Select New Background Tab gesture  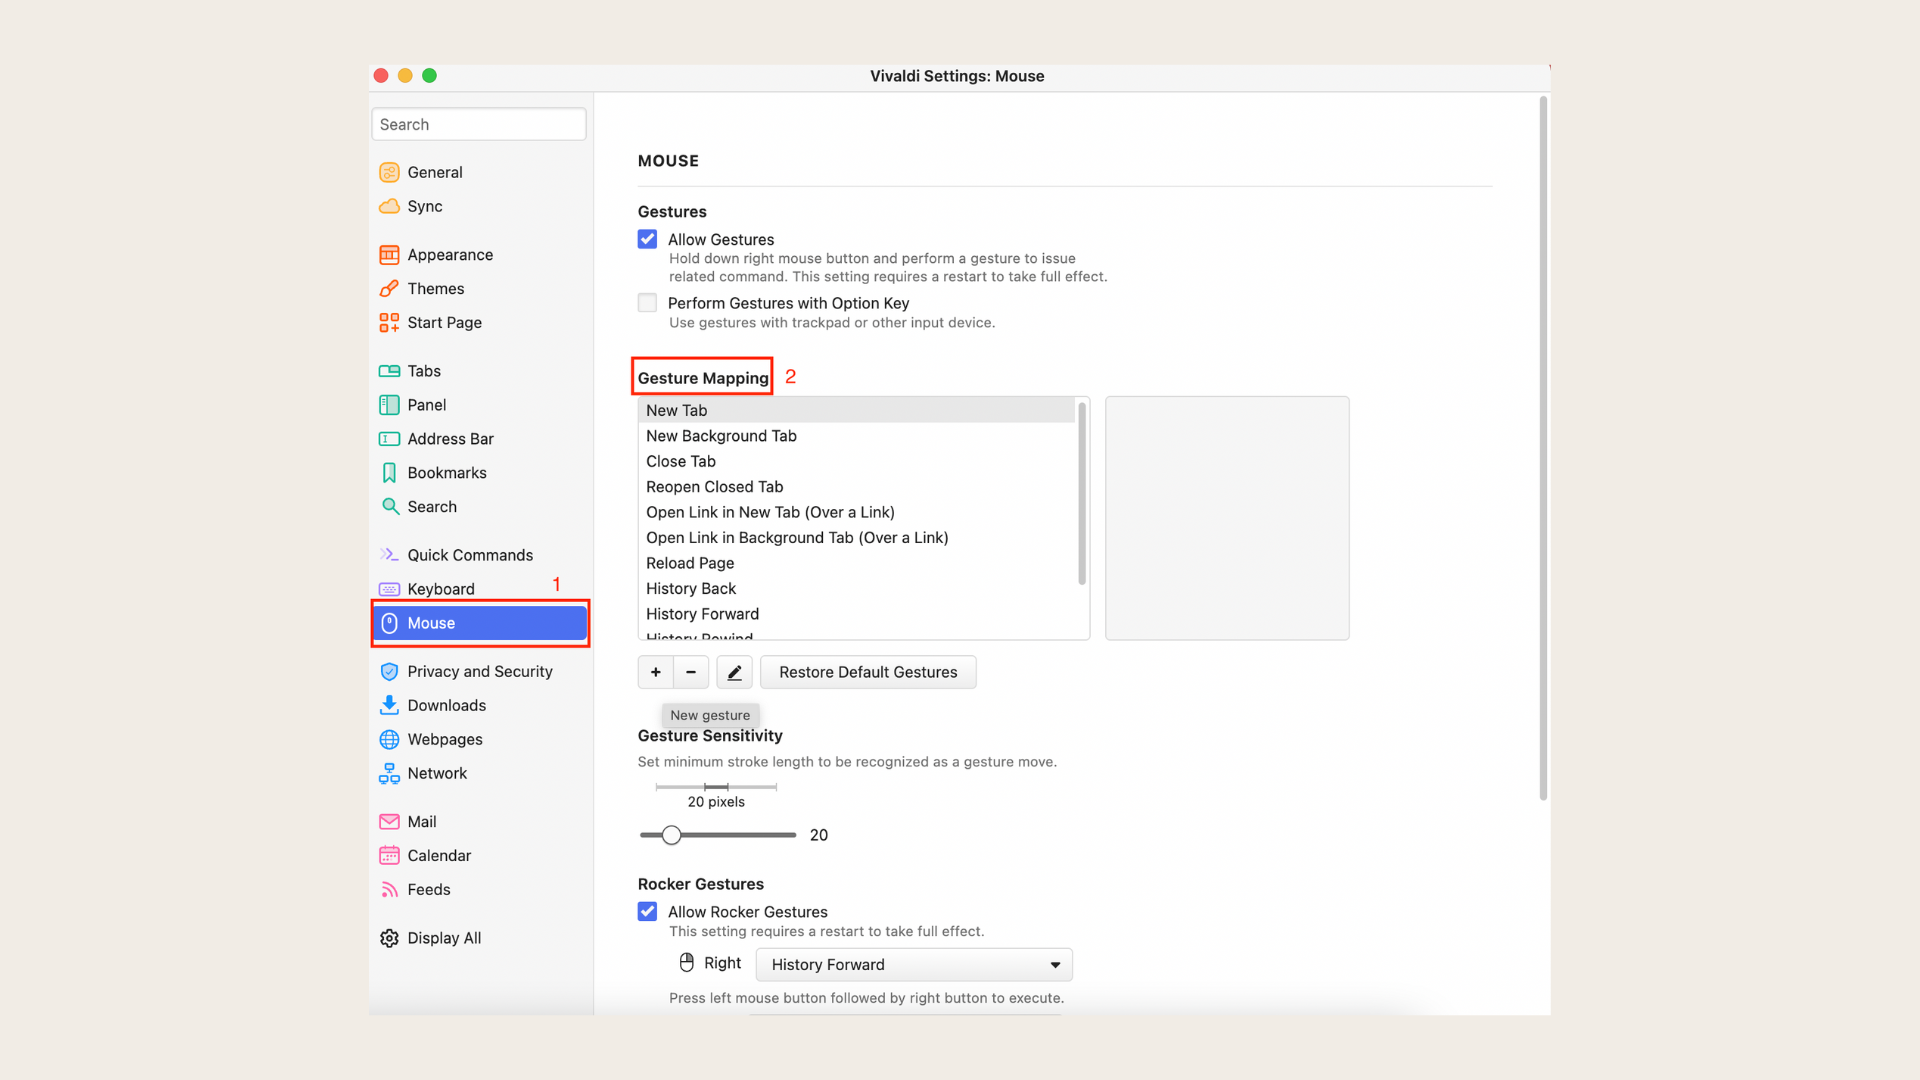tap(856, 436)
